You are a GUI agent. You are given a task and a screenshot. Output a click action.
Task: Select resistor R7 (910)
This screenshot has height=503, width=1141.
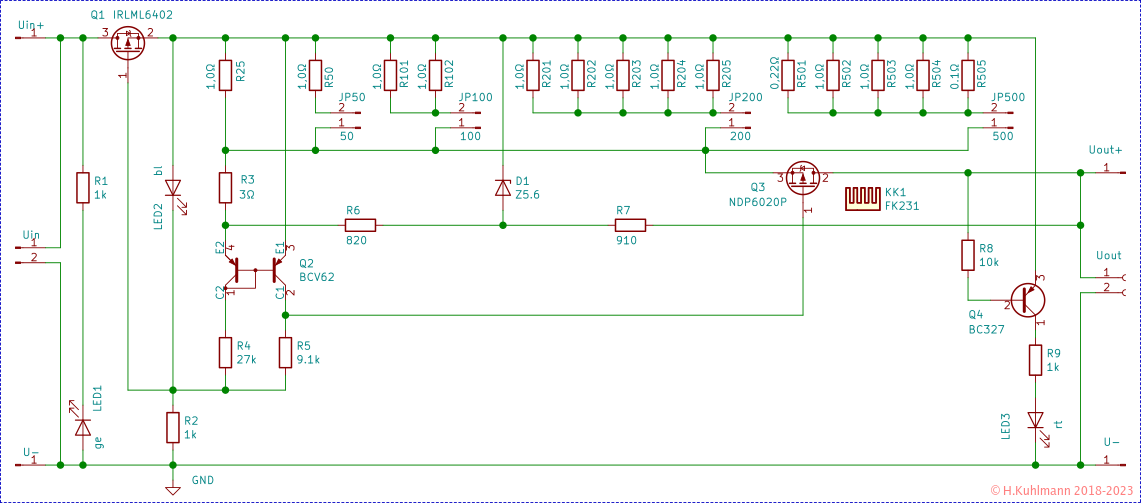pyautogui.click(x=630, y=225)
